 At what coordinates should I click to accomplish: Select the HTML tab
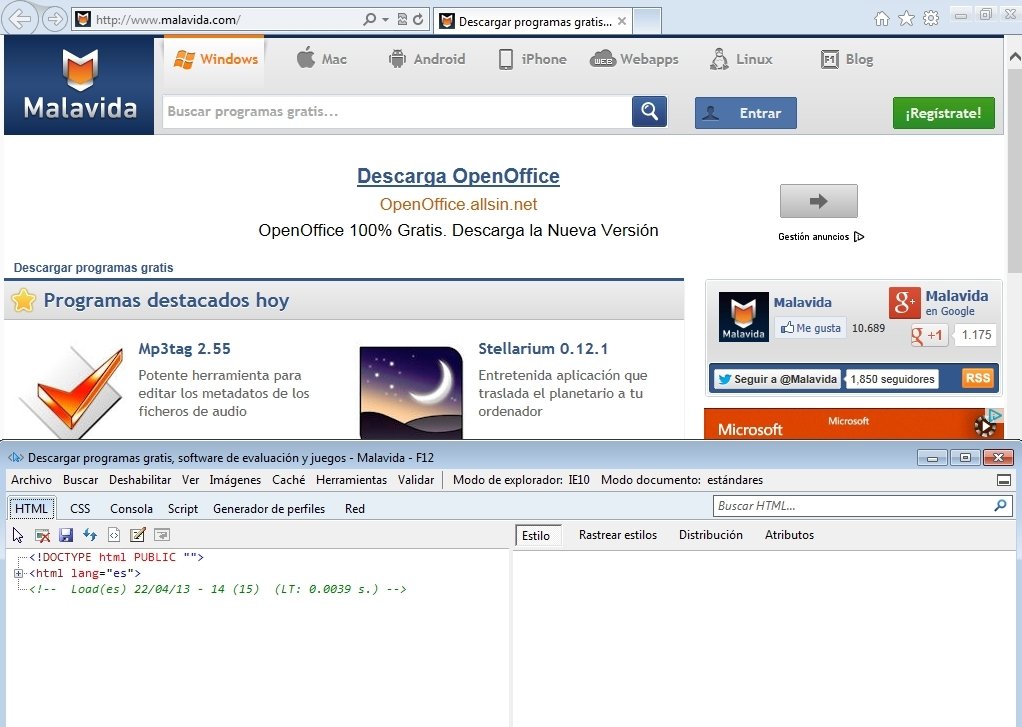31,509
